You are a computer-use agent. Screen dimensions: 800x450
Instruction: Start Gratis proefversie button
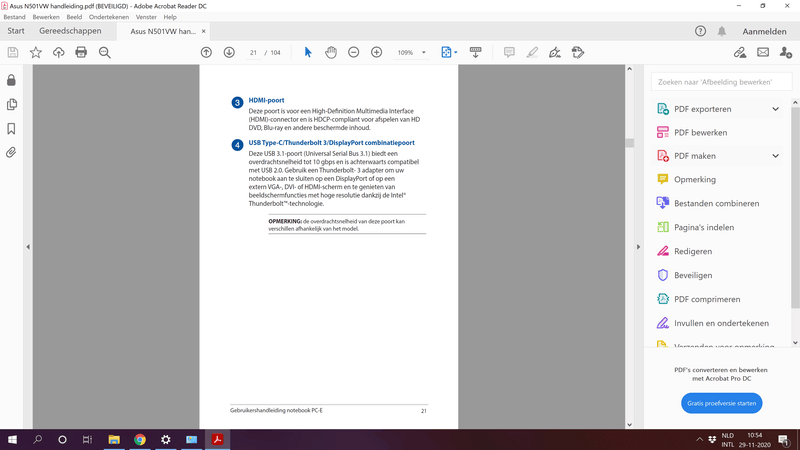(721, 403)
